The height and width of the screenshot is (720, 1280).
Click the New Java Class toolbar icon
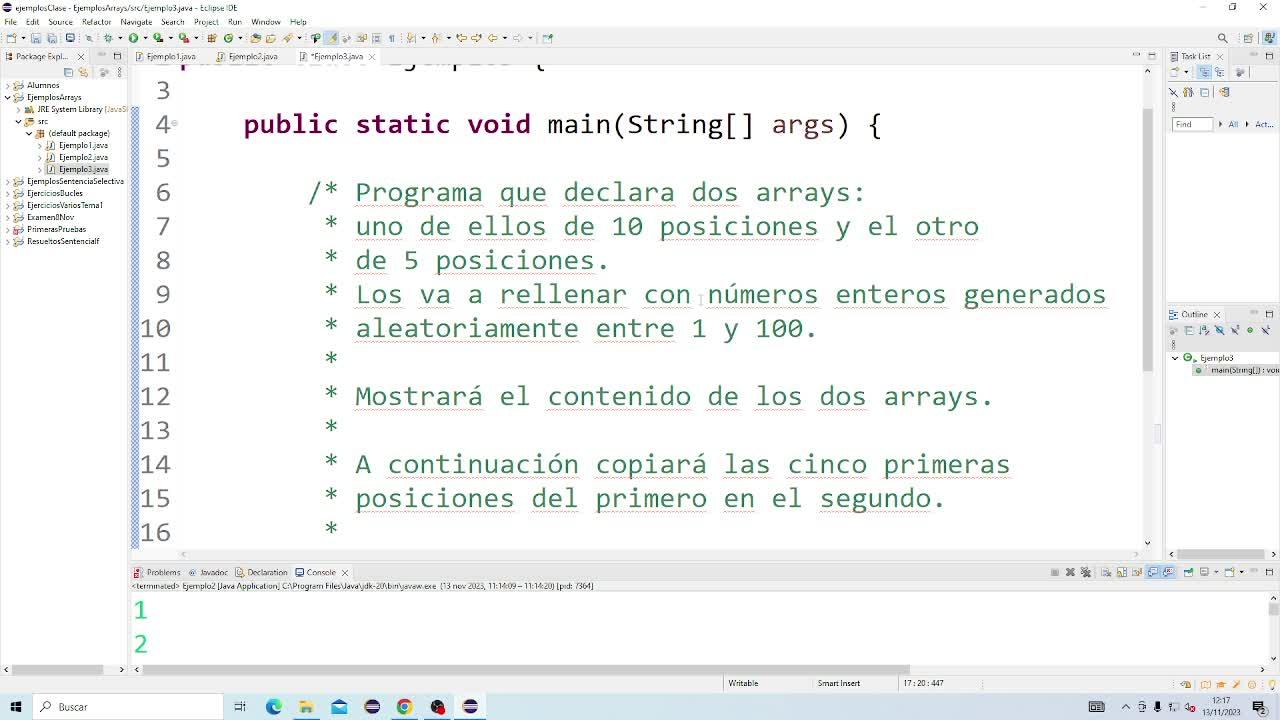pos(228,38)
